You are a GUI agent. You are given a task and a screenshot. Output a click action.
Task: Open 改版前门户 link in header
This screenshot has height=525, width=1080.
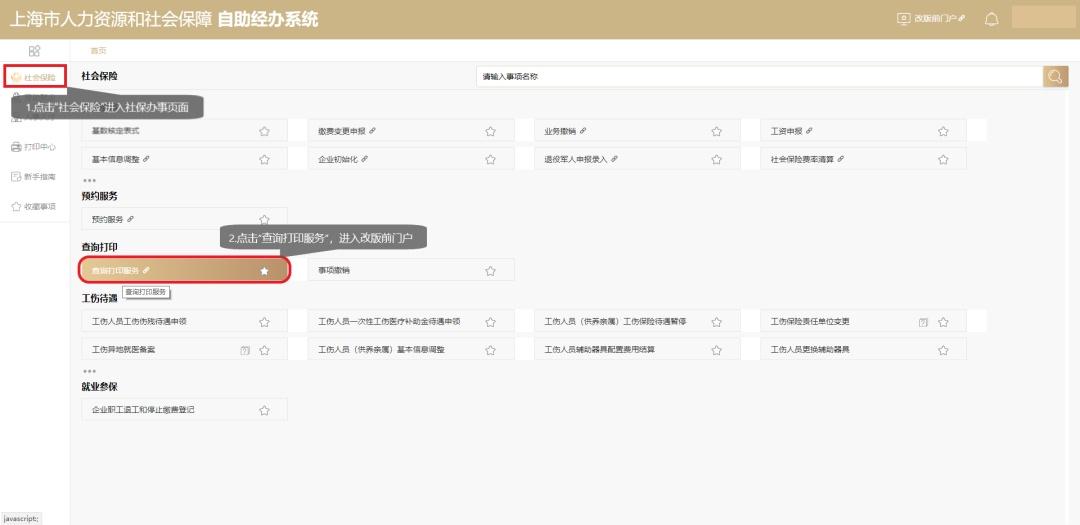[931, 19]
